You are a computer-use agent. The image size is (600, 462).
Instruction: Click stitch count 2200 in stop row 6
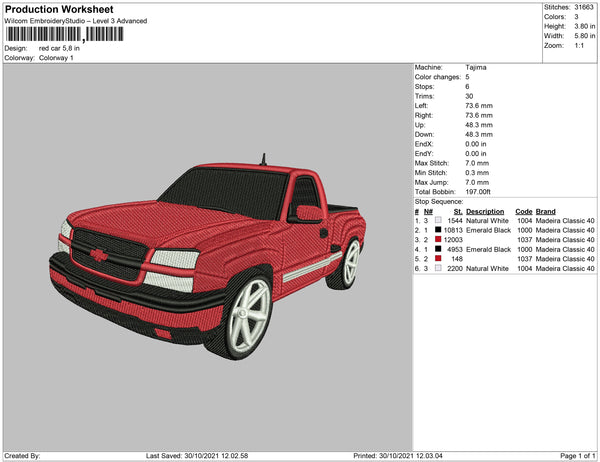455,268
